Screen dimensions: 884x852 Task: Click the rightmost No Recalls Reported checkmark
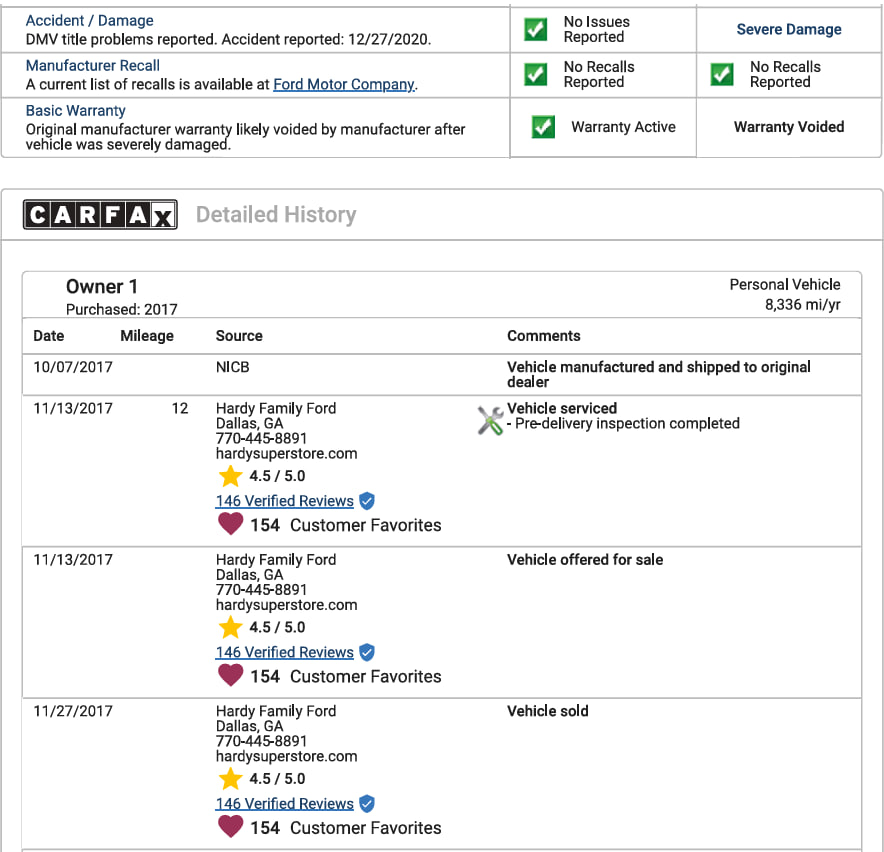(x=722, y=75)
